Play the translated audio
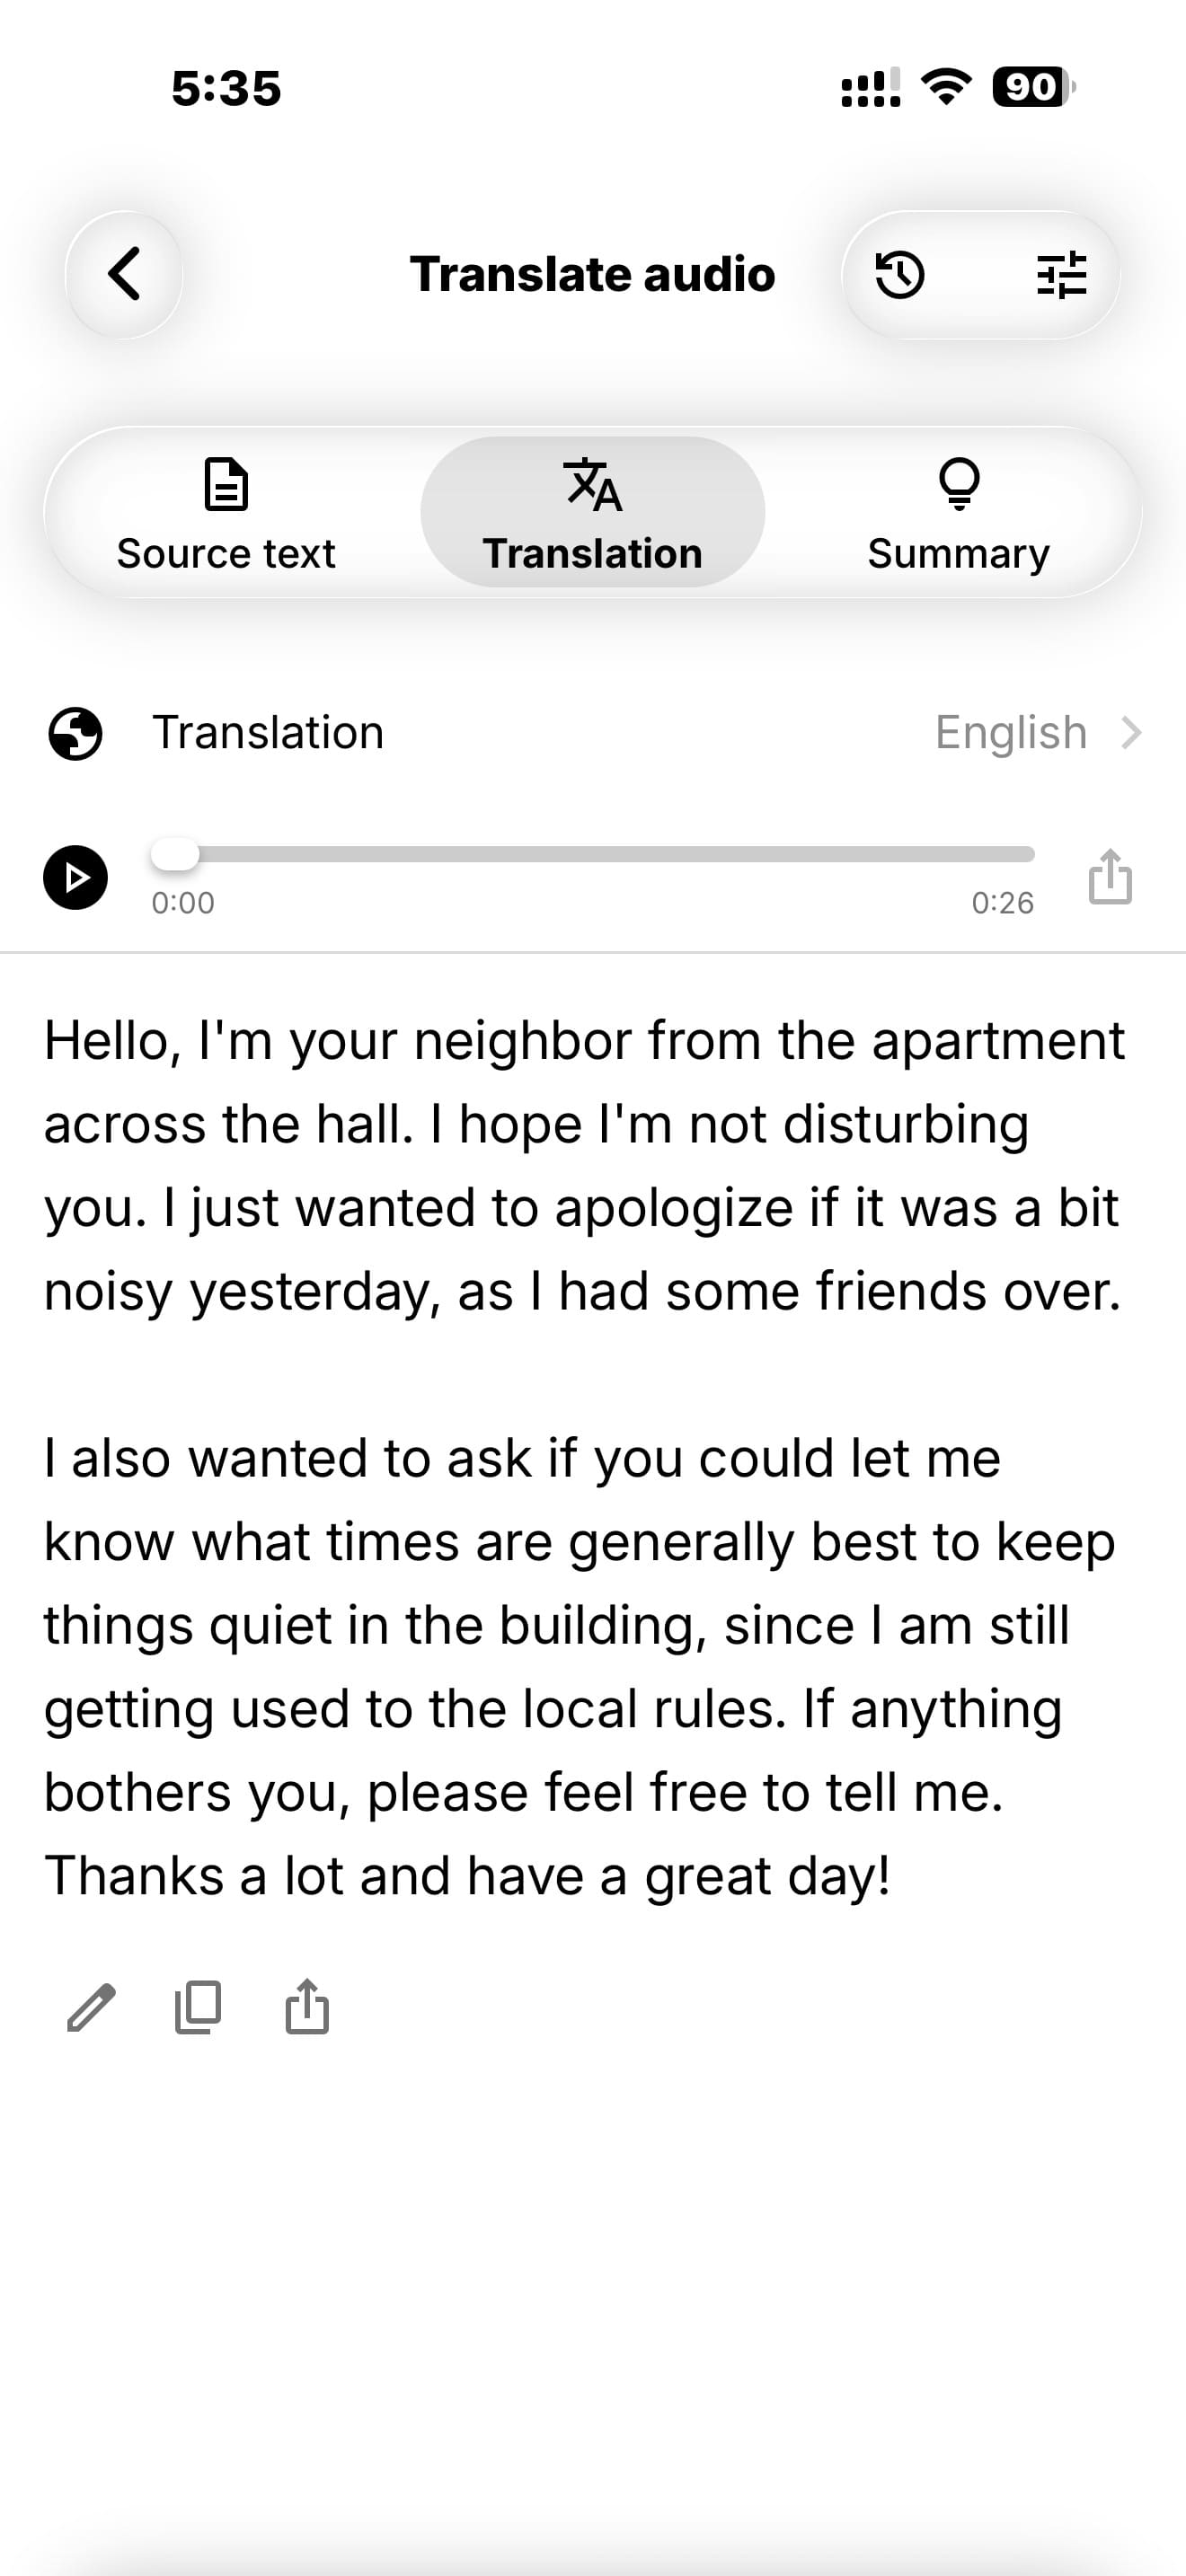The height and width of the screenshot is (2576, 1186). tap(75, 877)
